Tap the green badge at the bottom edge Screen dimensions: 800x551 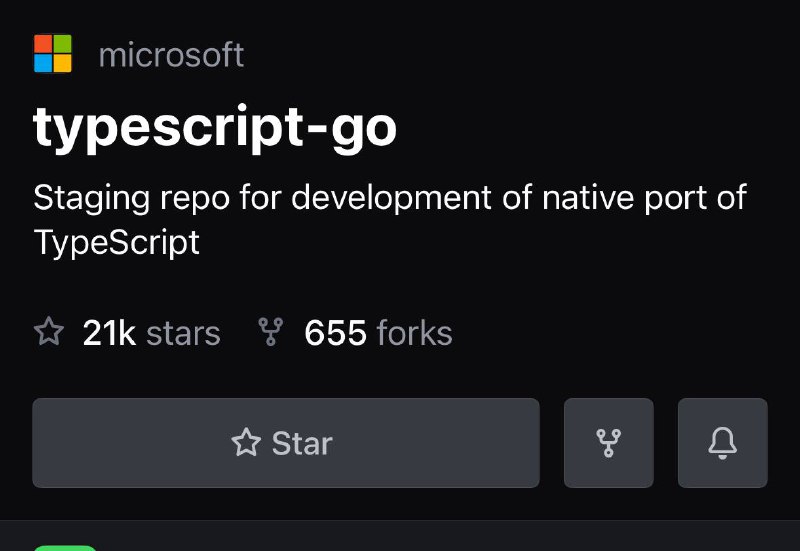click(x=65, y=548)
